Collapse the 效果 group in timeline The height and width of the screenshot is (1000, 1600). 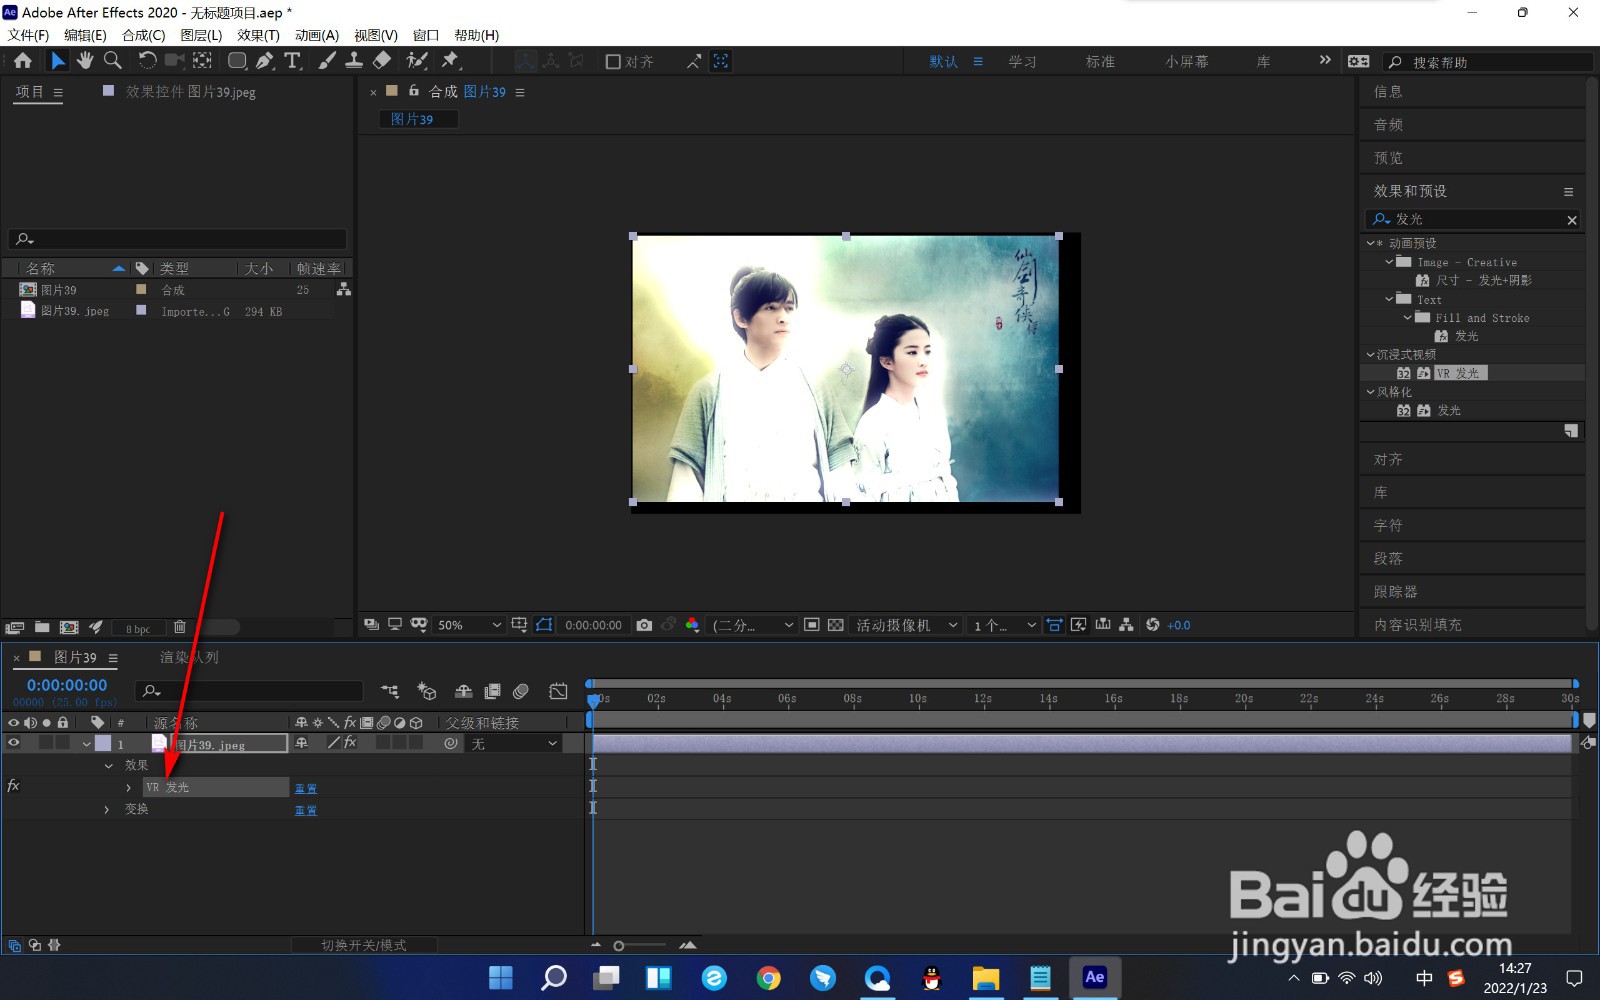pyautogui.click(x=108, y=766)
